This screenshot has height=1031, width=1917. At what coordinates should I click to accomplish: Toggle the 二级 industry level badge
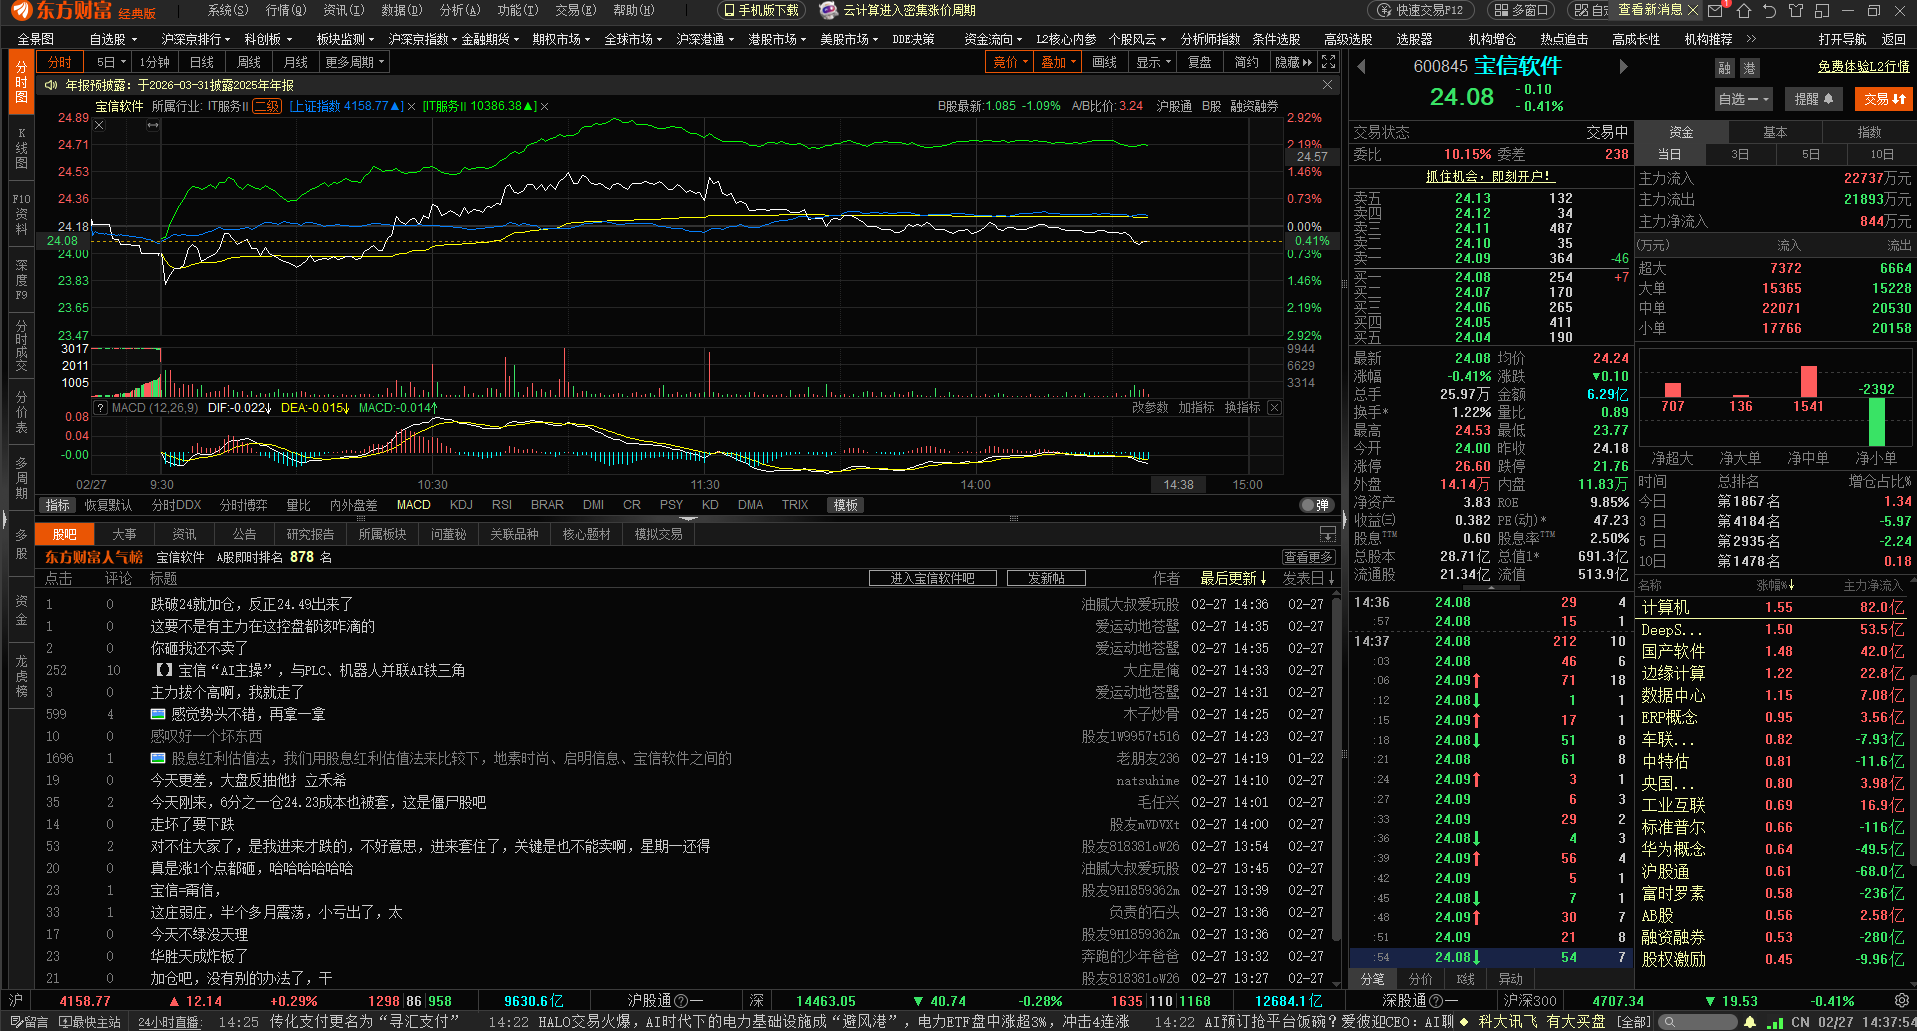pyautogui.click(x=267, y=106)
